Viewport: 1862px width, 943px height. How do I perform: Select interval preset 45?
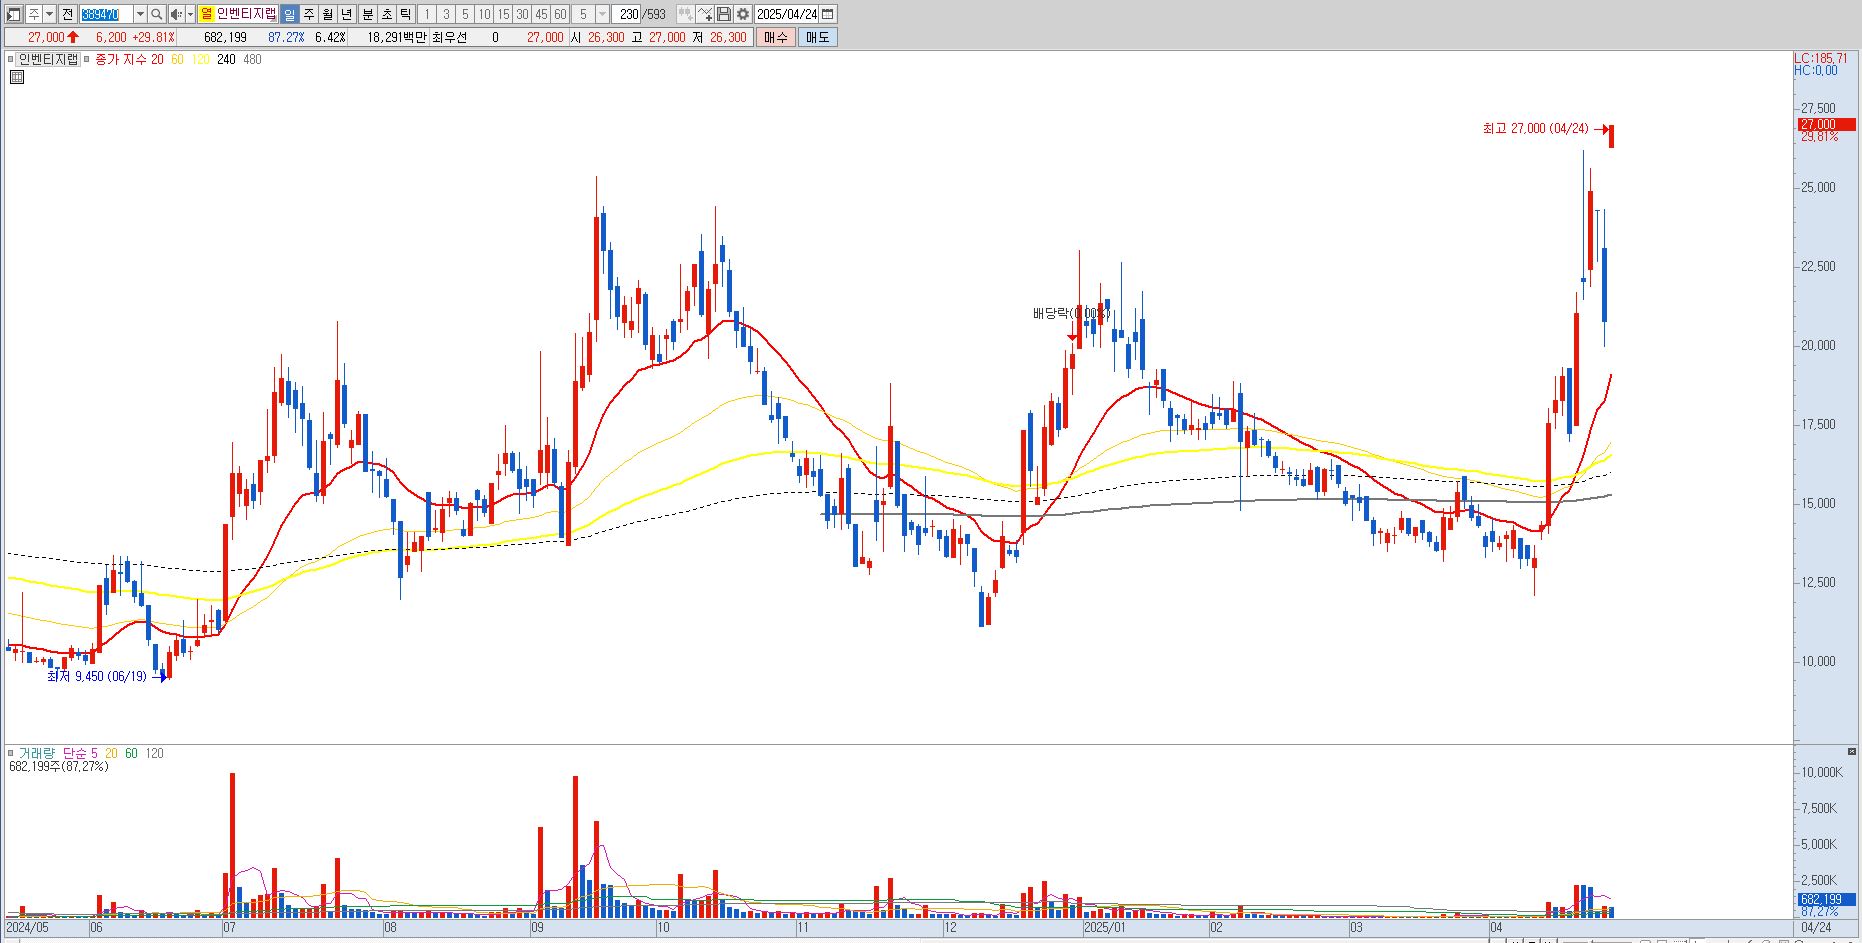pyautogui.click(x=541, y=14)
